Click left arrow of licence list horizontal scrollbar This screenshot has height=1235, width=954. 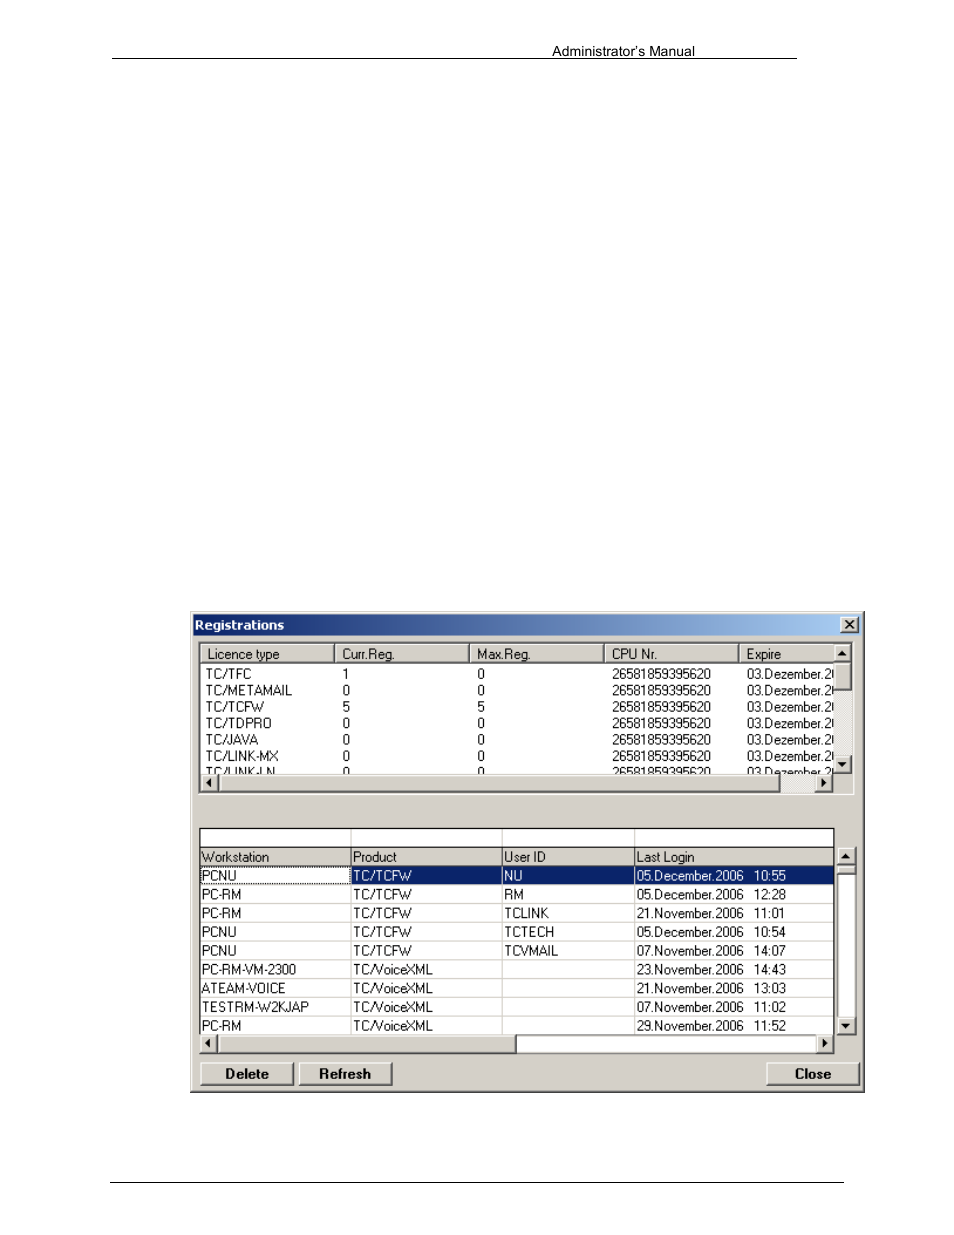tap(209, 783)
